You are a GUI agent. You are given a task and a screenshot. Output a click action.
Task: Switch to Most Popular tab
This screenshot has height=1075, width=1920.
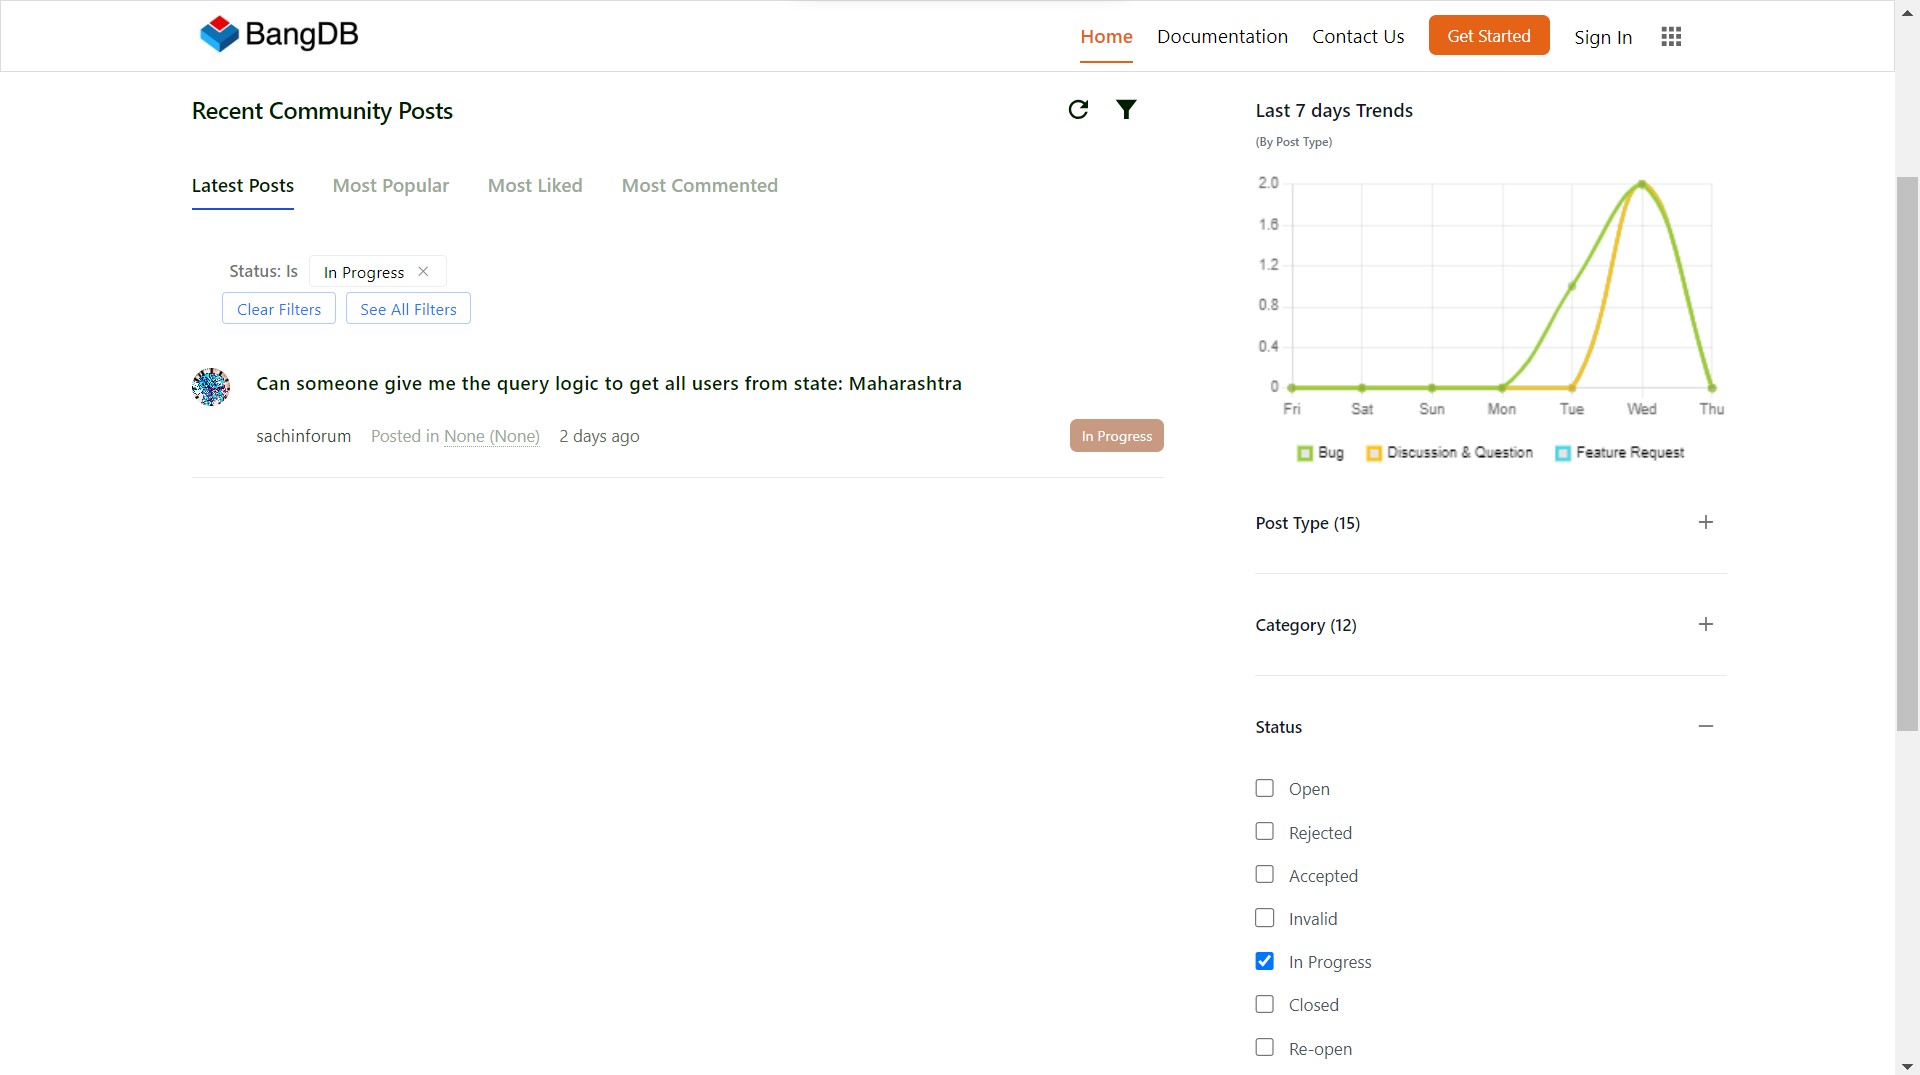point(391,185)
